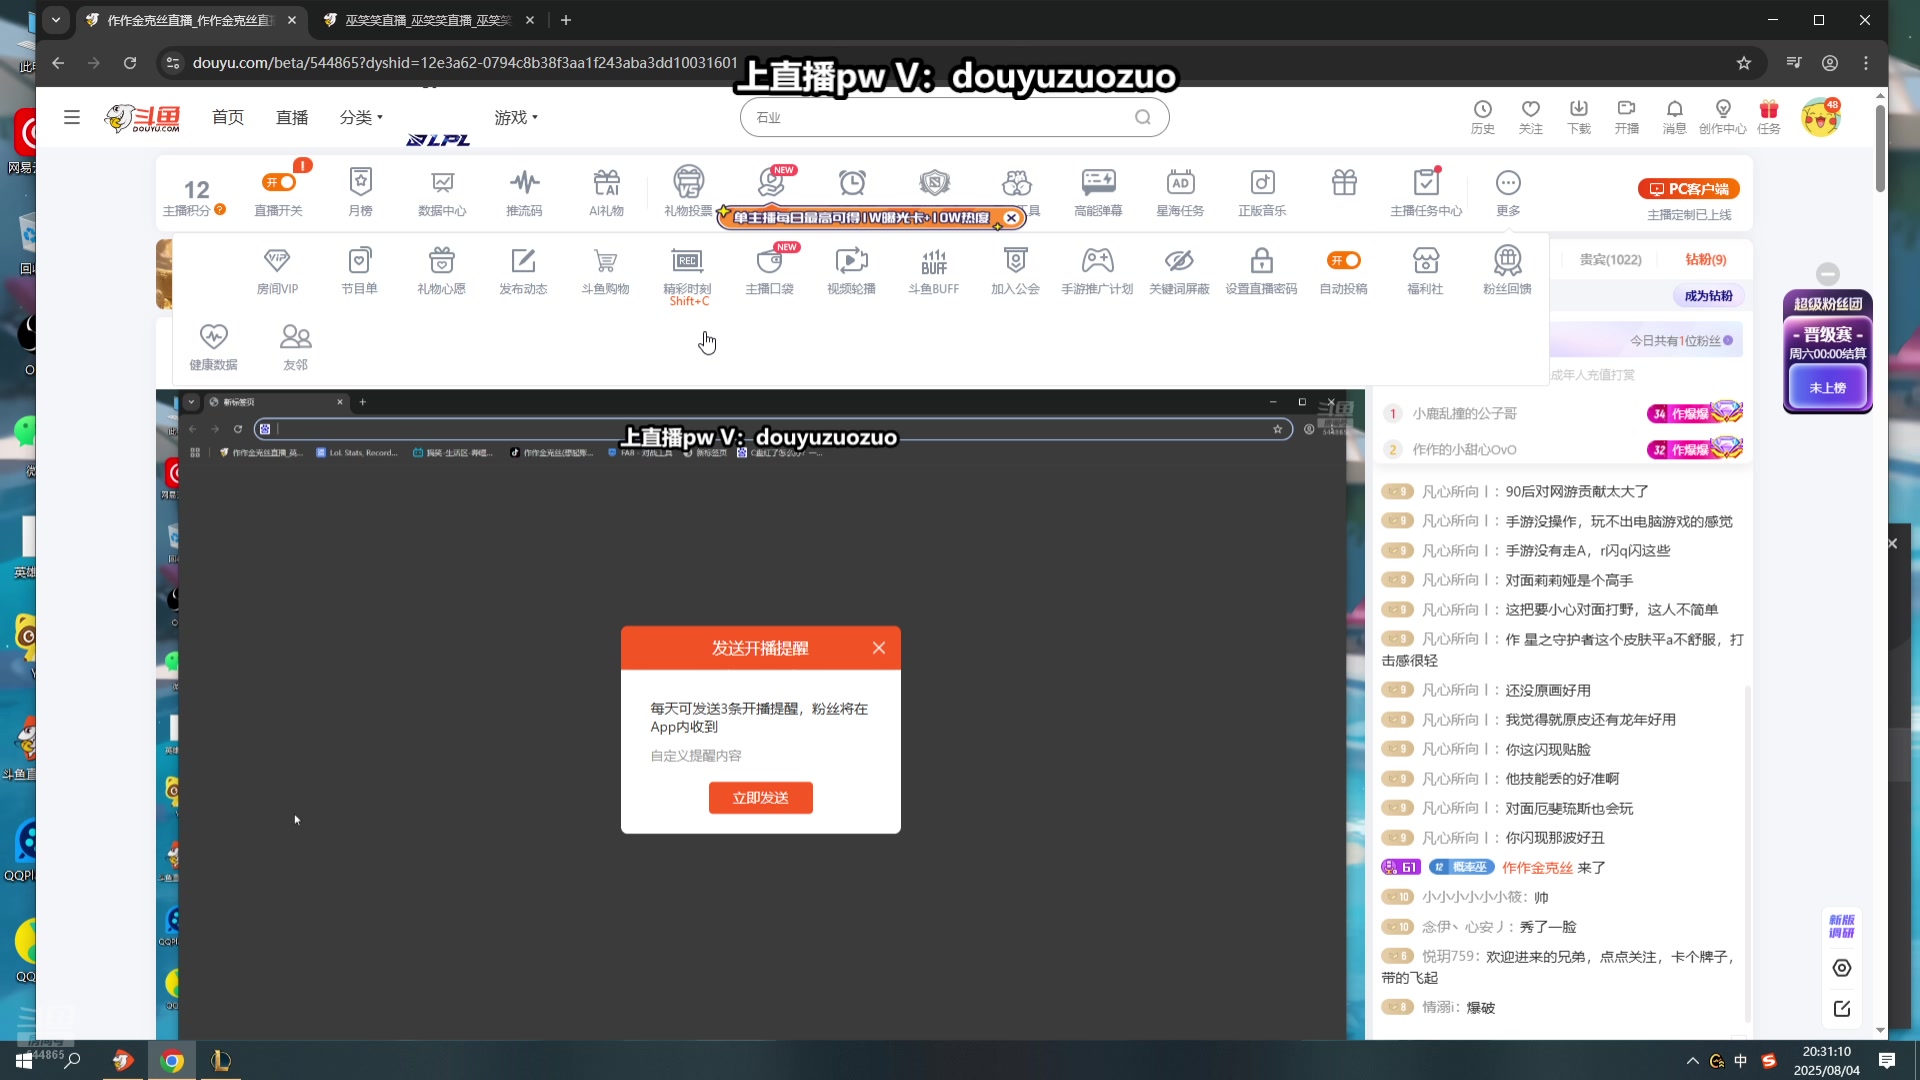Click the alarm clock tool icon
Screen dimensions: 1920x1080
pos(852,182)
